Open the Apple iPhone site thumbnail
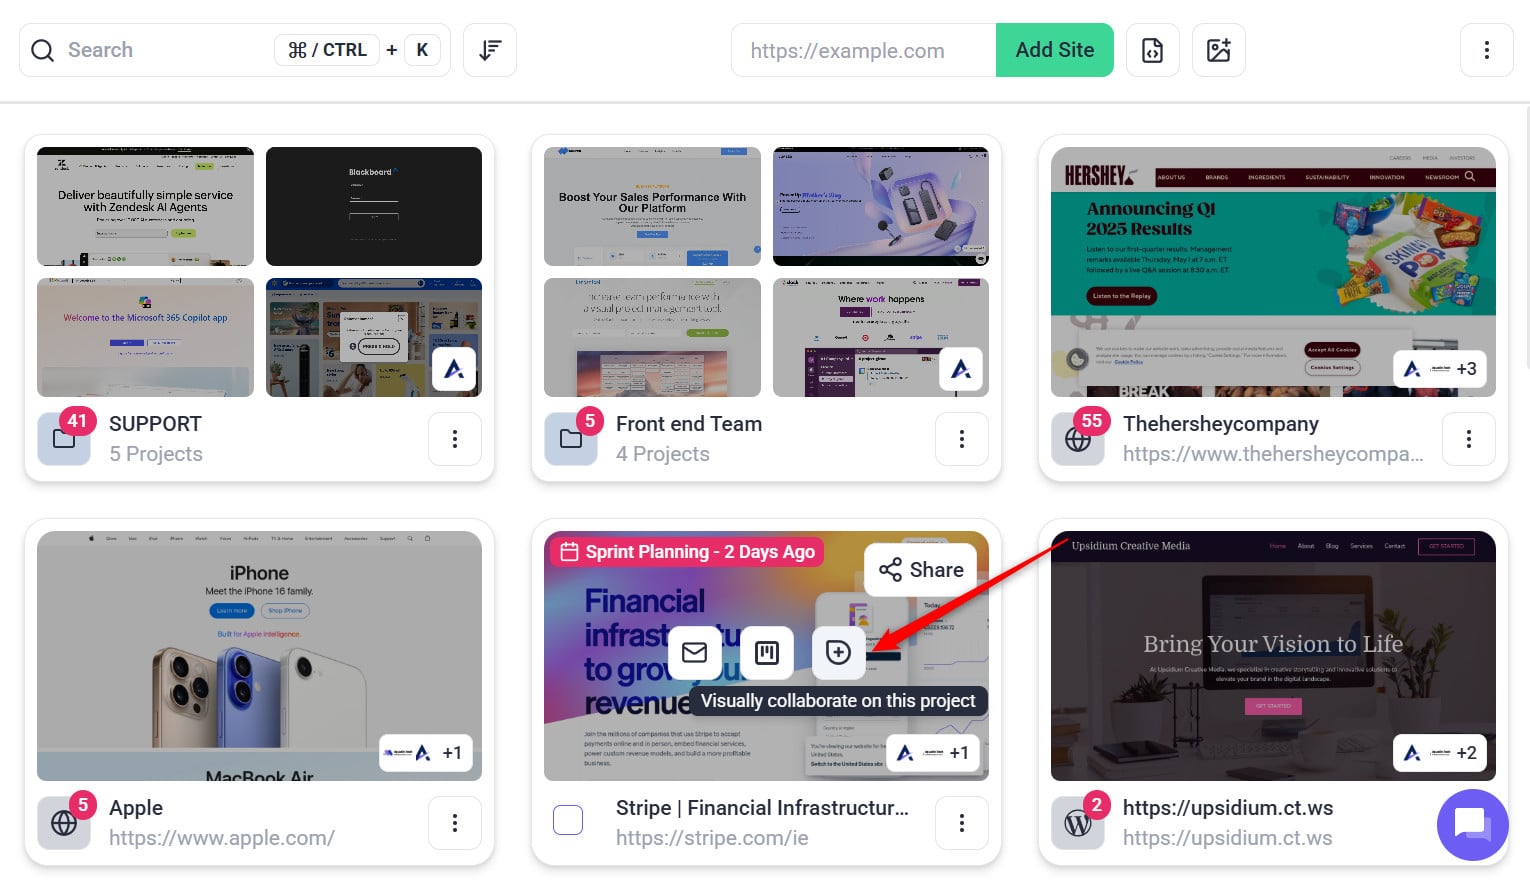The height and width of the screenshot is (884, 1530). tap(259, 655)
